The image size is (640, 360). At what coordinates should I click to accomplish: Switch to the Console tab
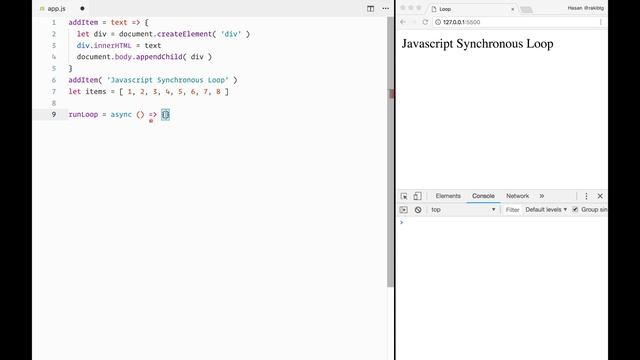pos(483,196)
